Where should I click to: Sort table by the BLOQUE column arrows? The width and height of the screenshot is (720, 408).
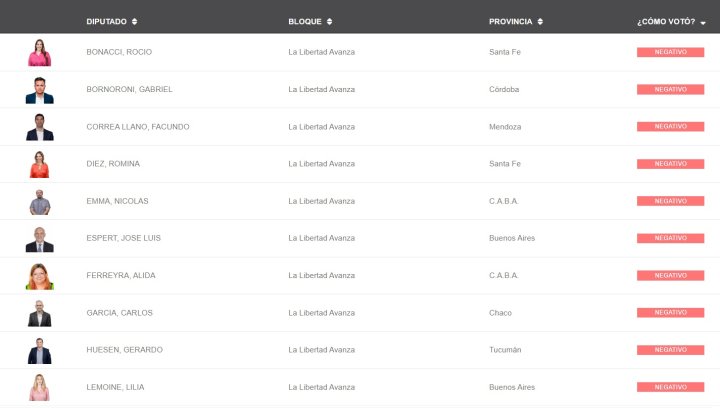[x=329, y=22]
